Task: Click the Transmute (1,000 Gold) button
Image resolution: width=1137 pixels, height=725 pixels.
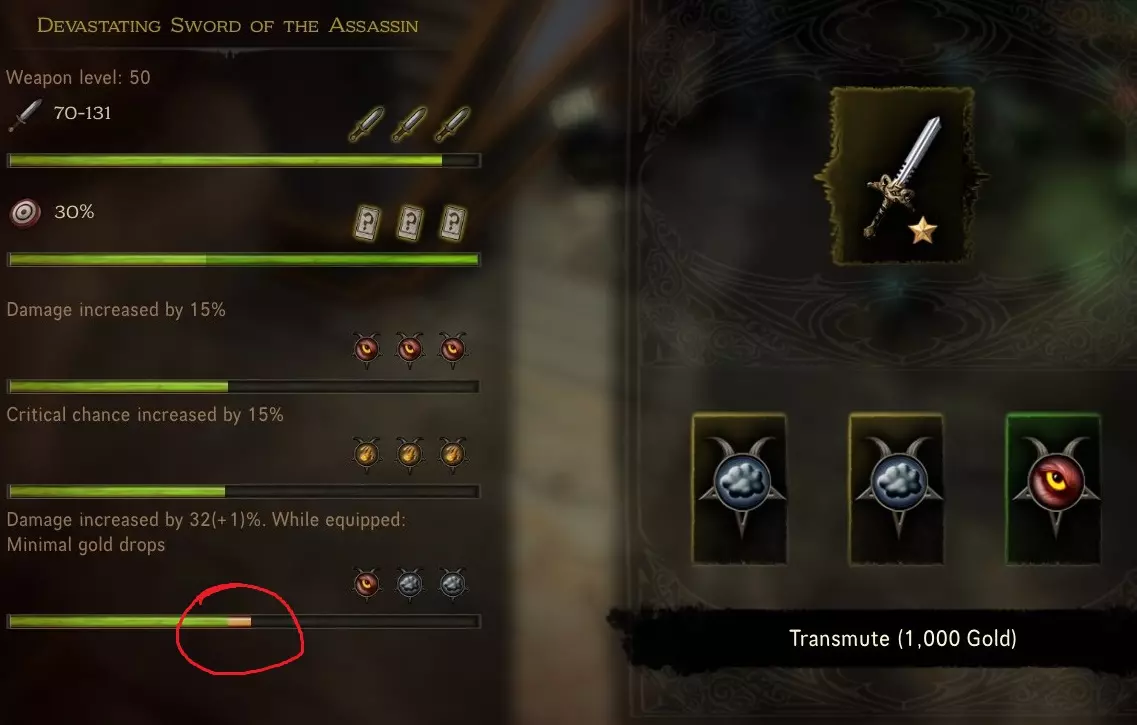Action: click(902, 638)
